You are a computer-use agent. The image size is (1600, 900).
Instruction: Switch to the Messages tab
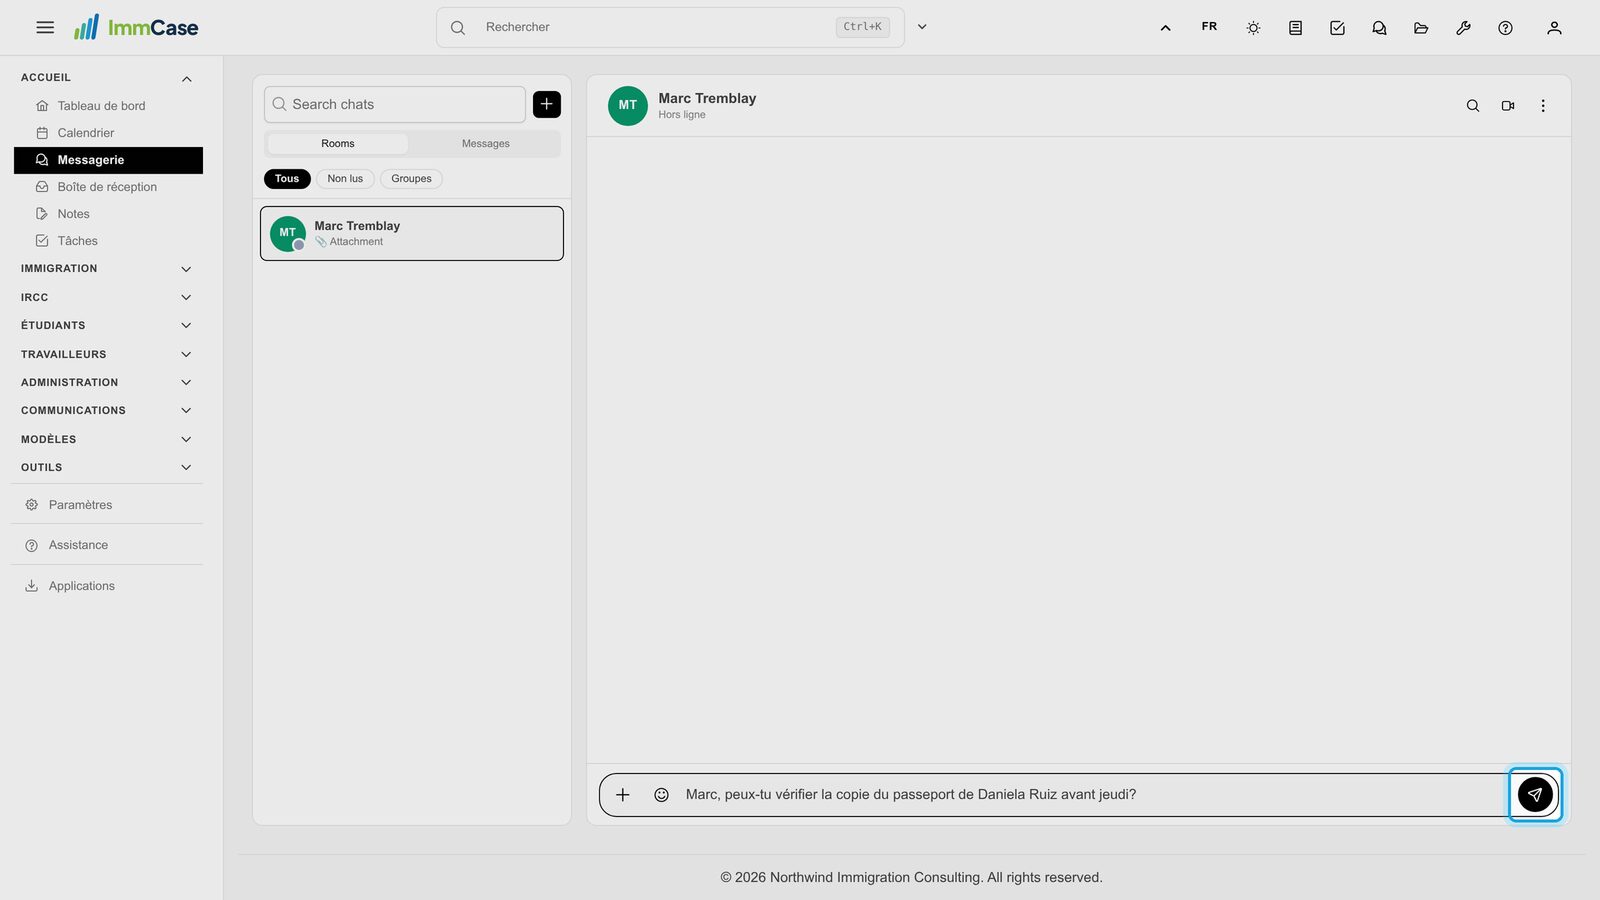486,144
